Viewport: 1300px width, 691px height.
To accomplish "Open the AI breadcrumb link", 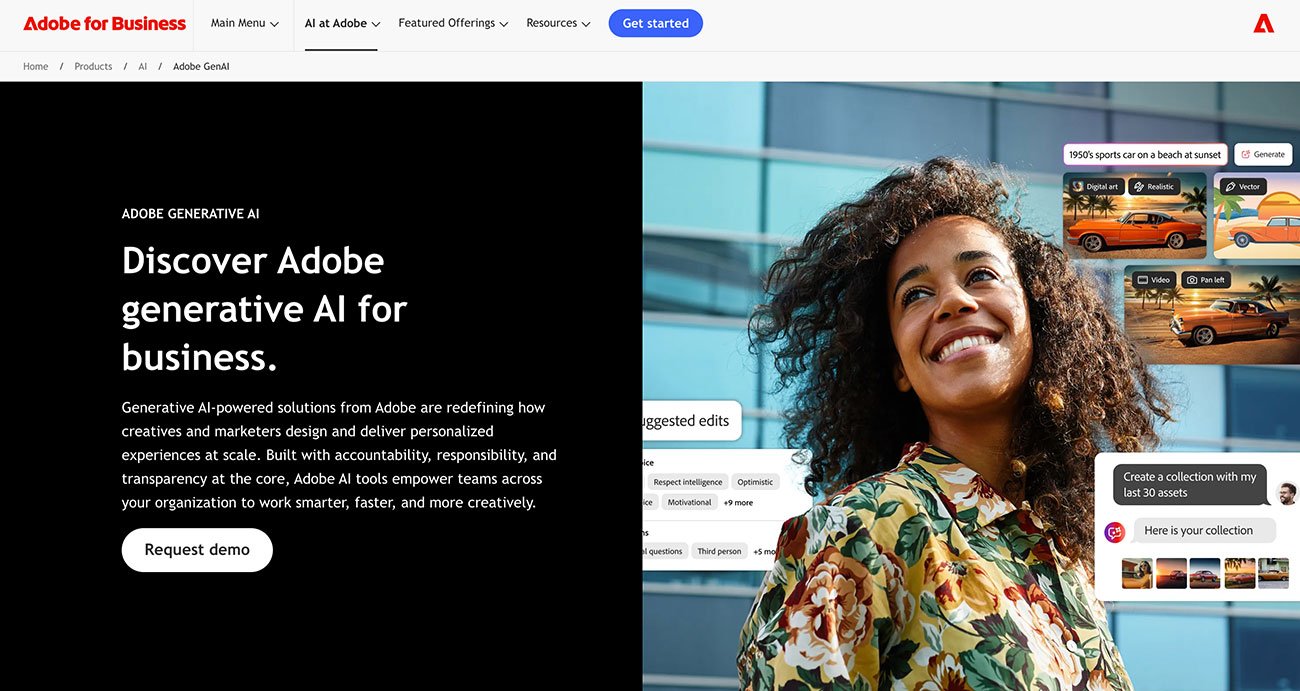I will [143, 66].
